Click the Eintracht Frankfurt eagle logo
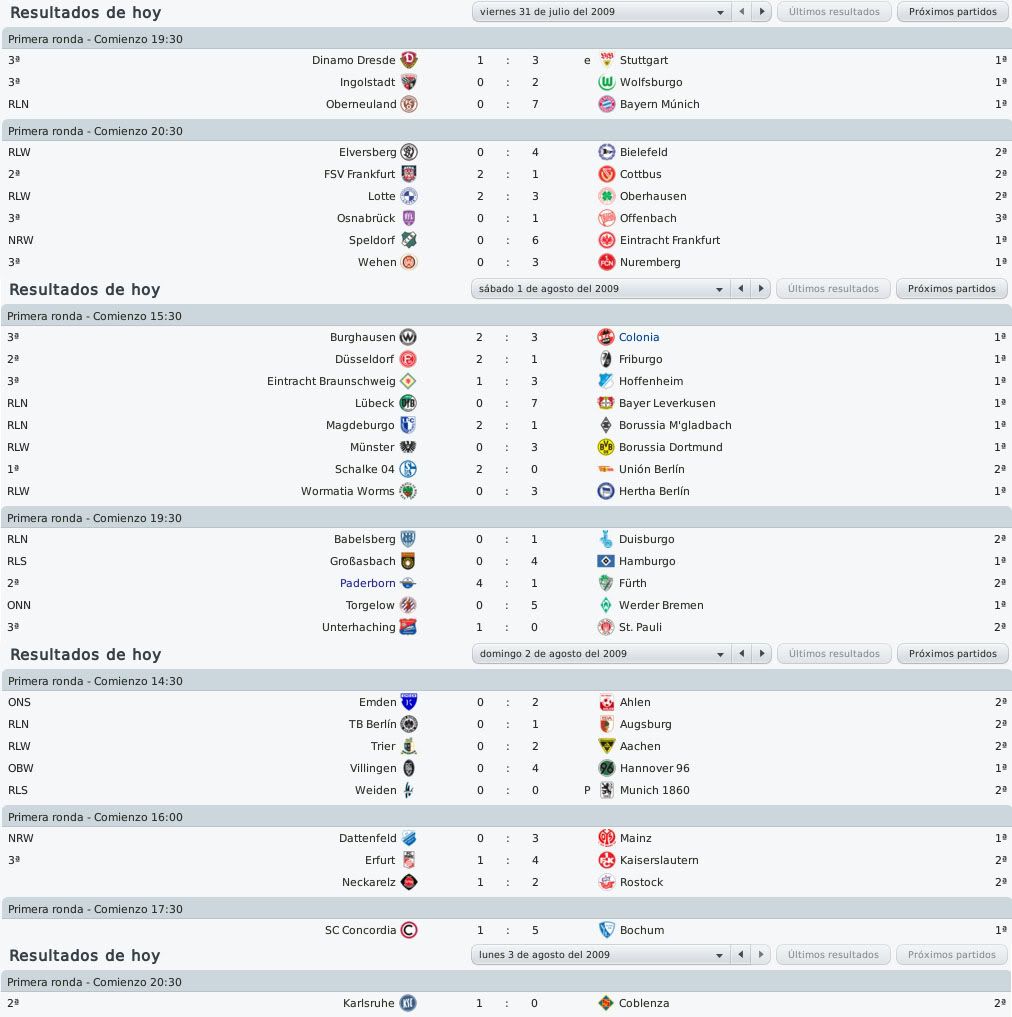The height and width of the screenshot is (1017, 1012). coord(606,240)
